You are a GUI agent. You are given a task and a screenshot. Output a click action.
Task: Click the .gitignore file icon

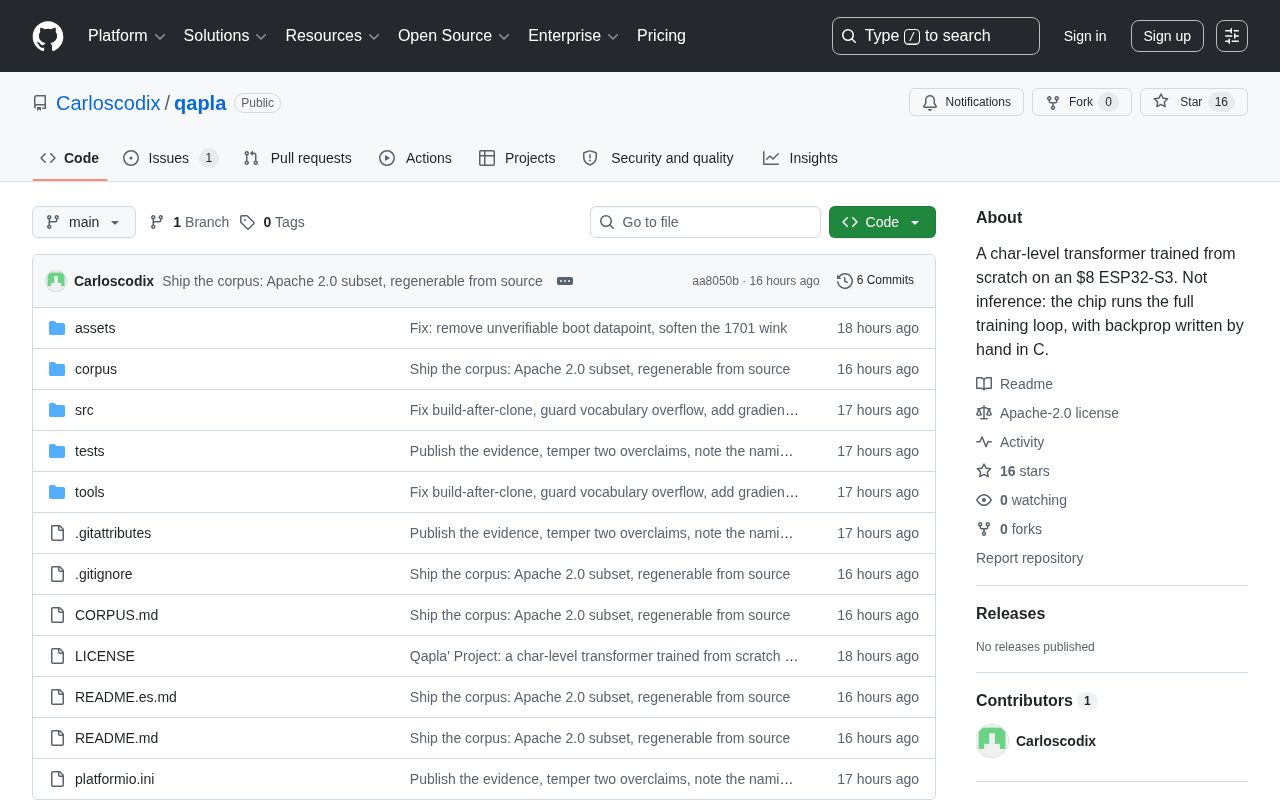pos(57,574)
